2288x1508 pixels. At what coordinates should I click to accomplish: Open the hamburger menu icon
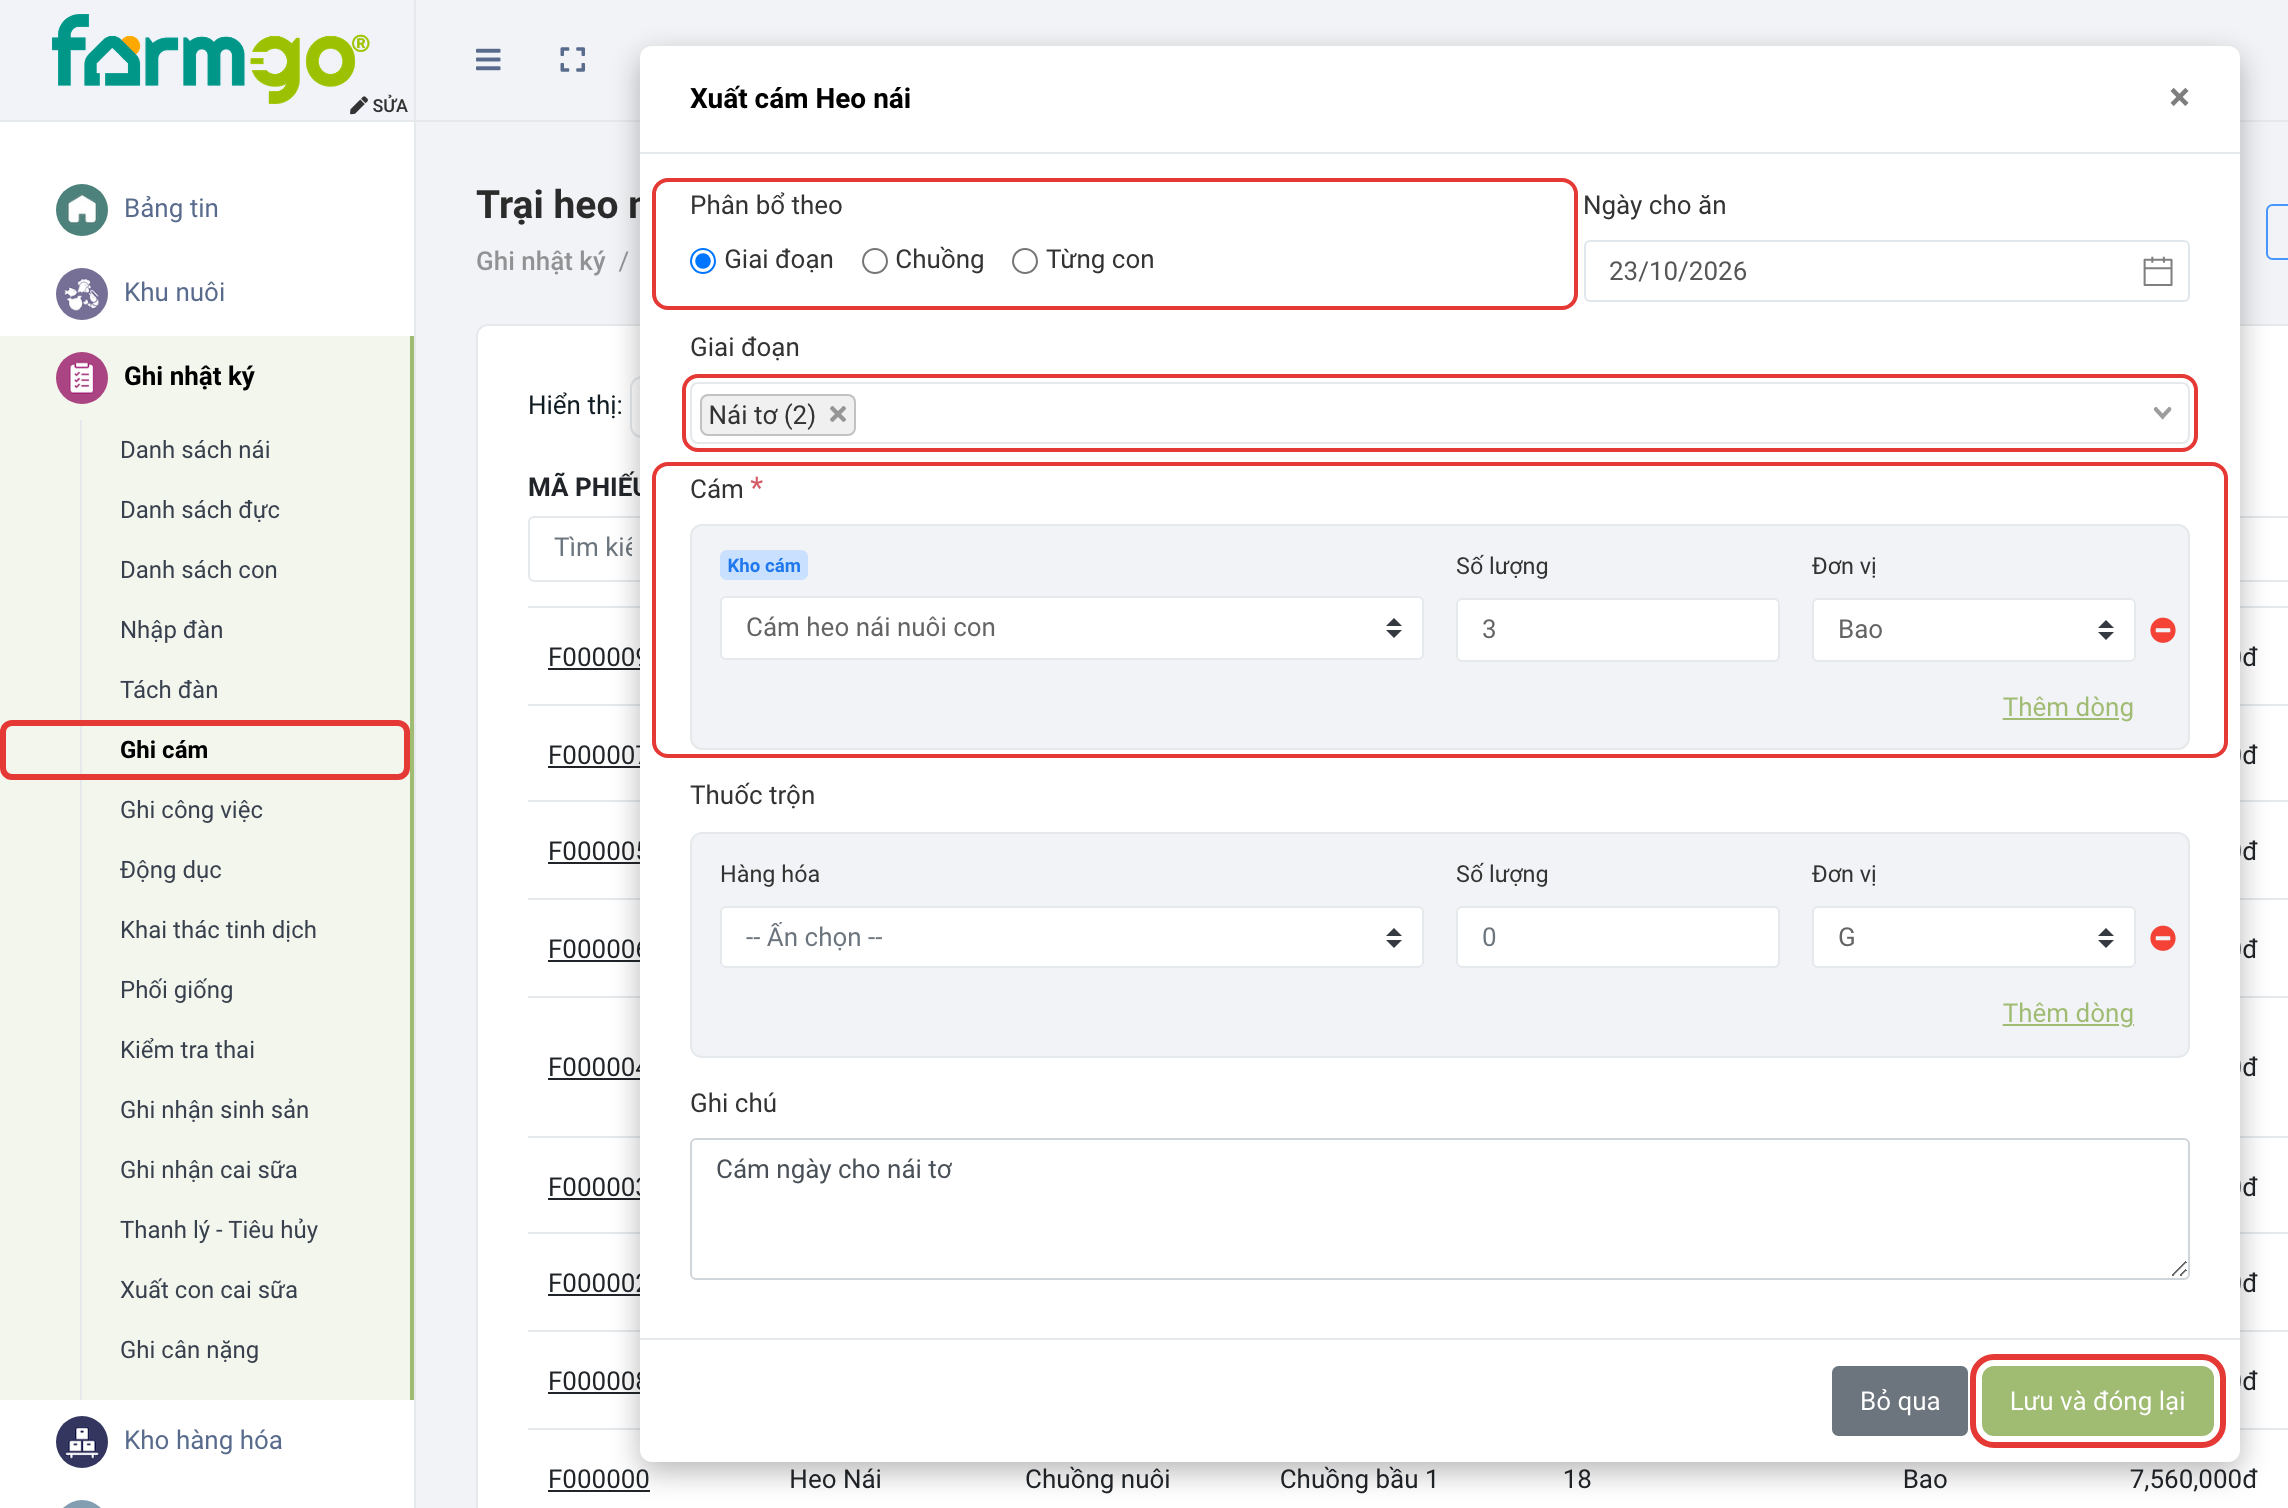[x=488, y=60]
